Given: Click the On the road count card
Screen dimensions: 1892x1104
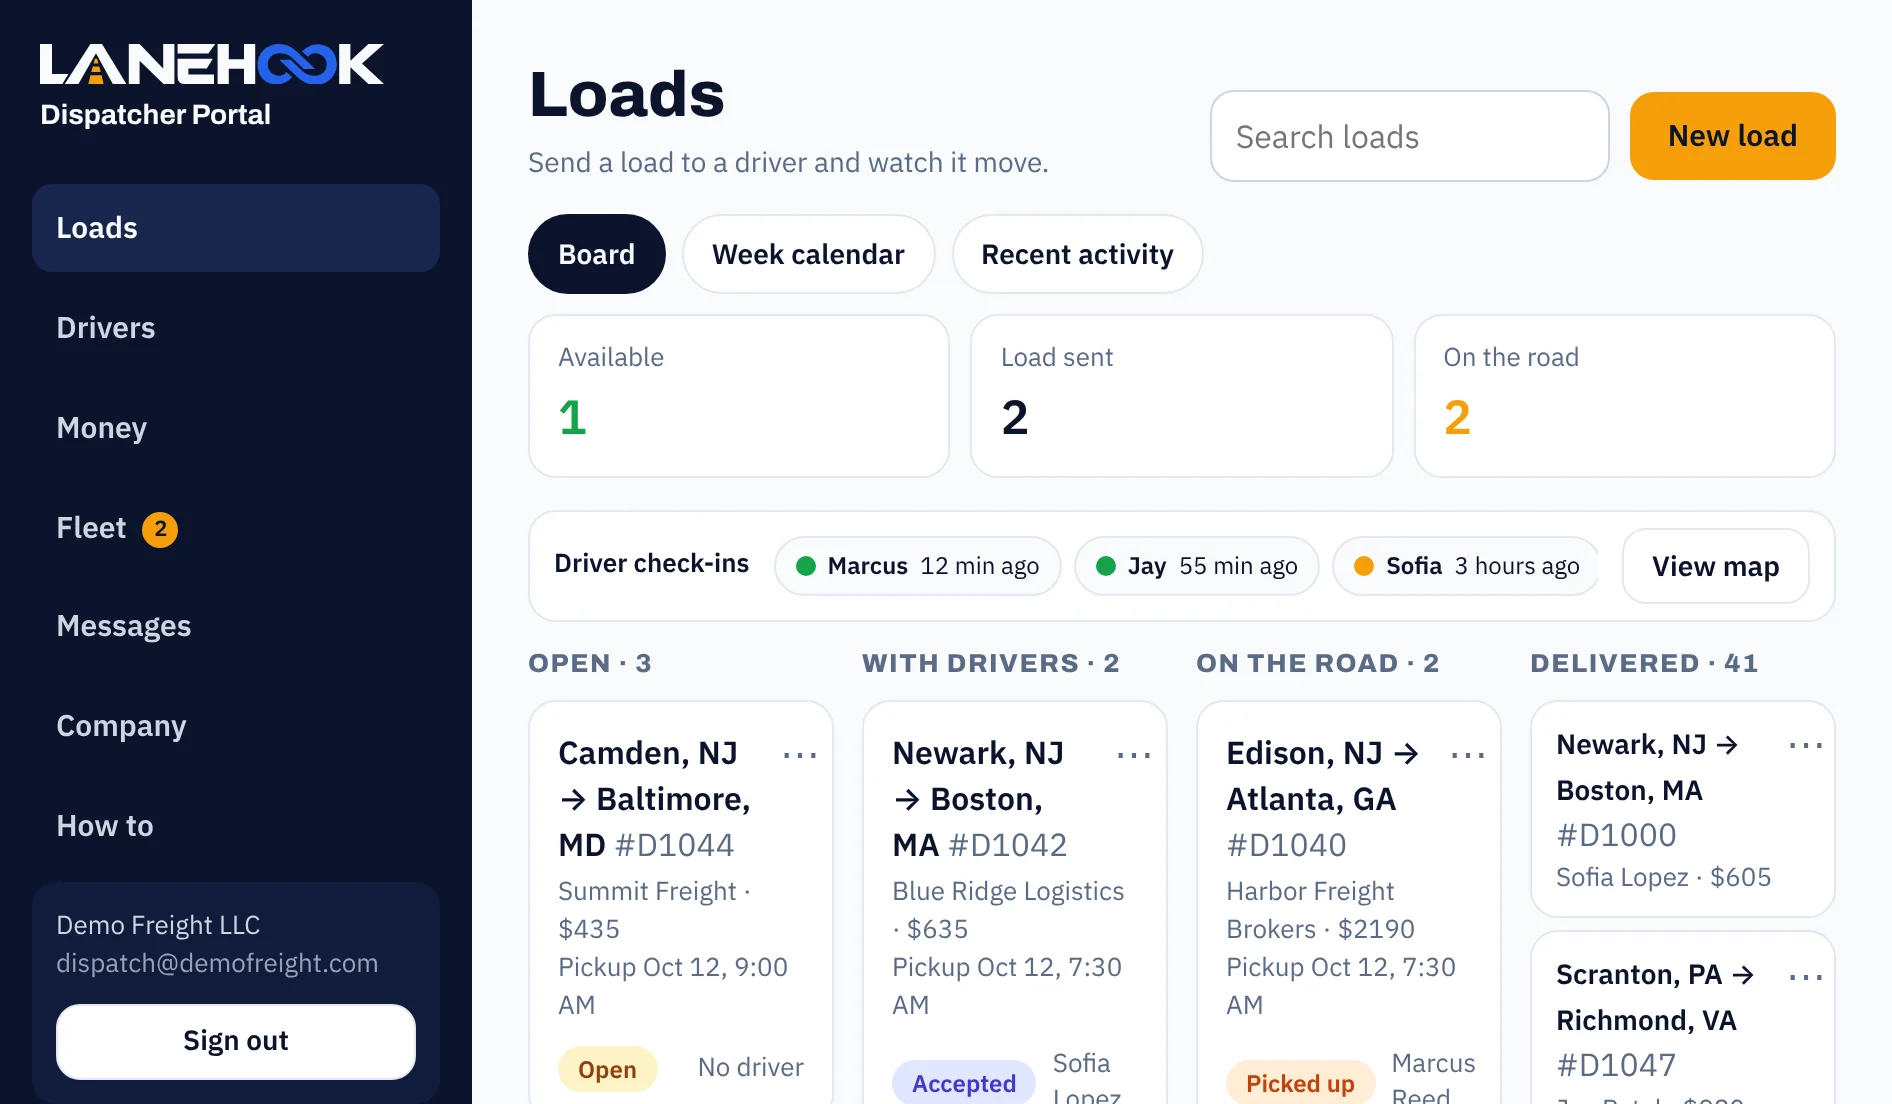Looking at the screenshot, I should click(x=1624, y=396).
